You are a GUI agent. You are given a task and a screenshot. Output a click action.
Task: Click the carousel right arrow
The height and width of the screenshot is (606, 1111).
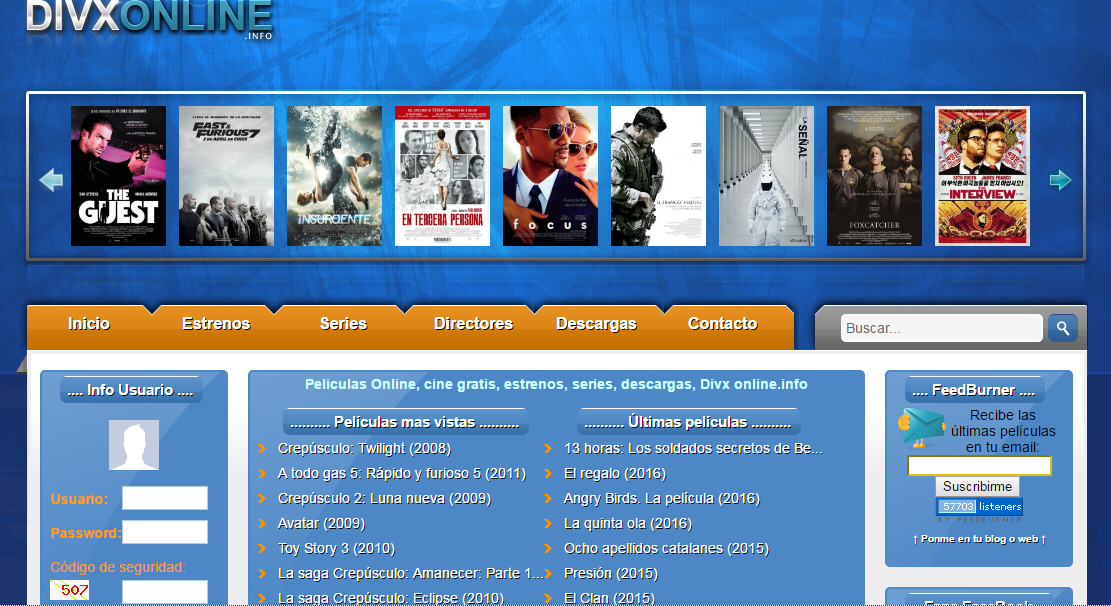(1060, 180)
